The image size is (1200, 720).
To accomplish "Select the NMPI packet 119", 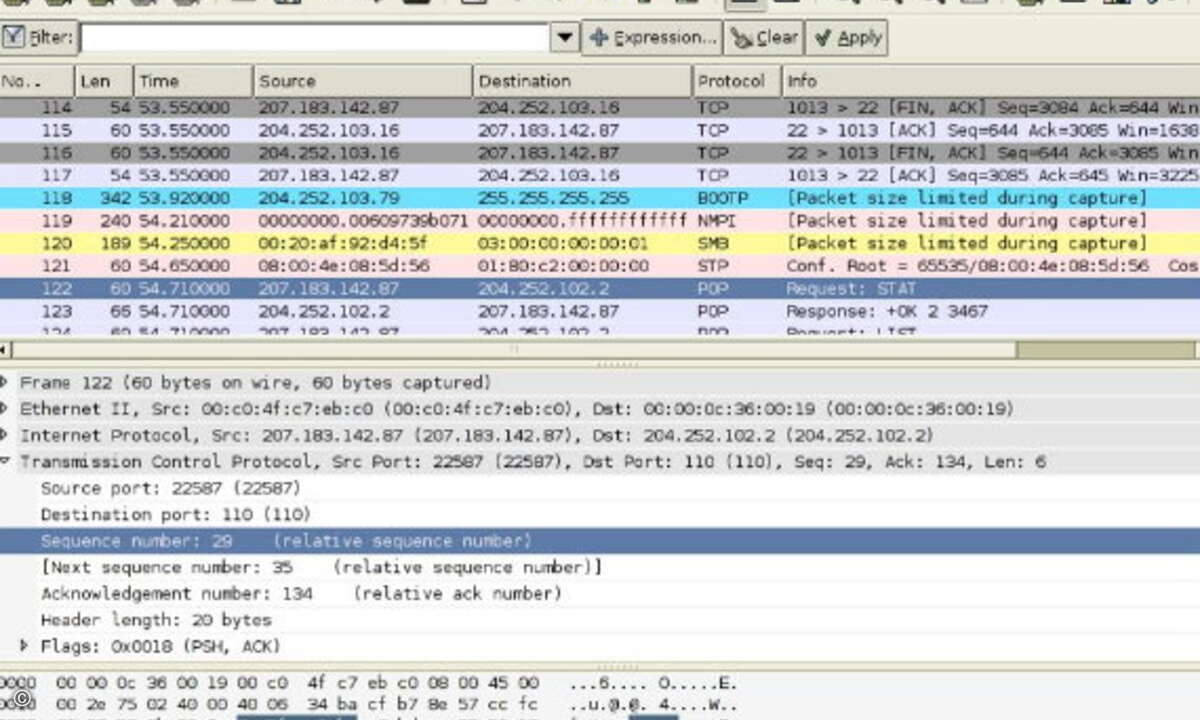I will (x=600, y=220).
